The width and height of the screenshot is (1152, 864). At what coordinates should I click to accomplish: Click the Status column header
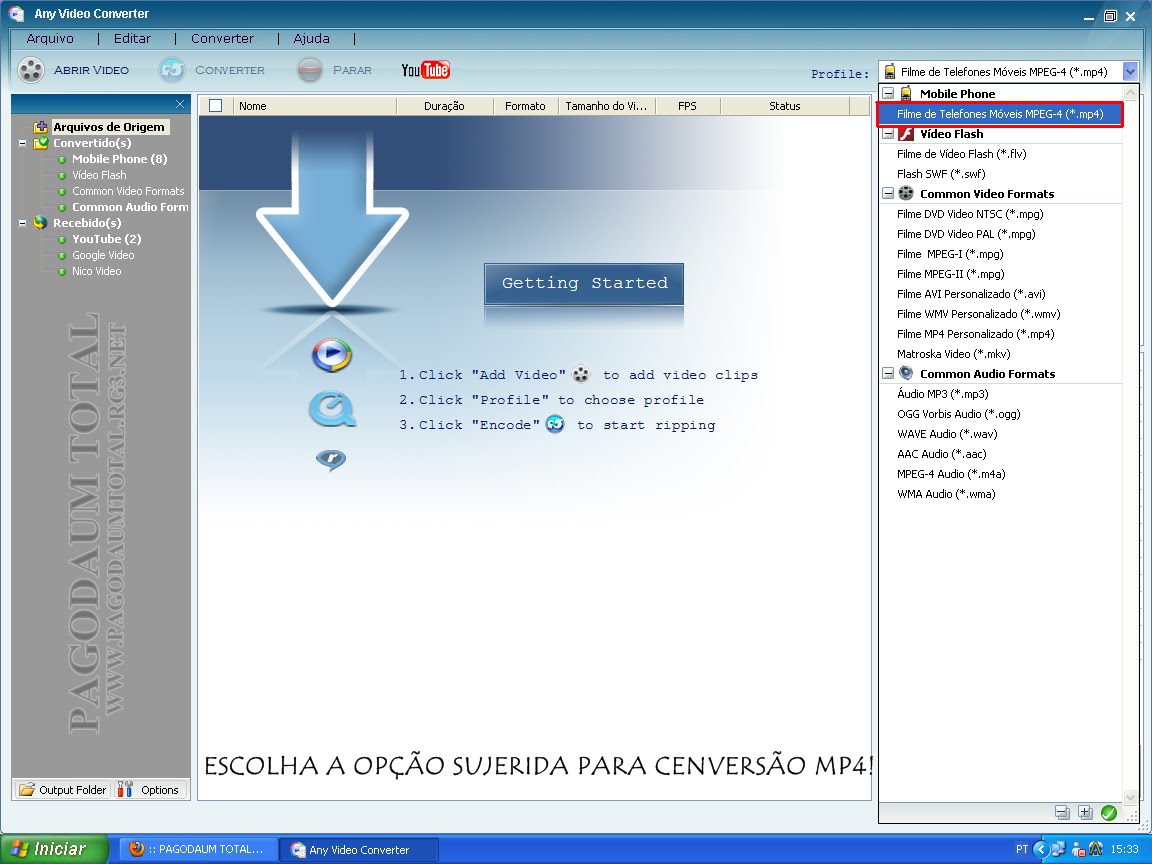785,106
